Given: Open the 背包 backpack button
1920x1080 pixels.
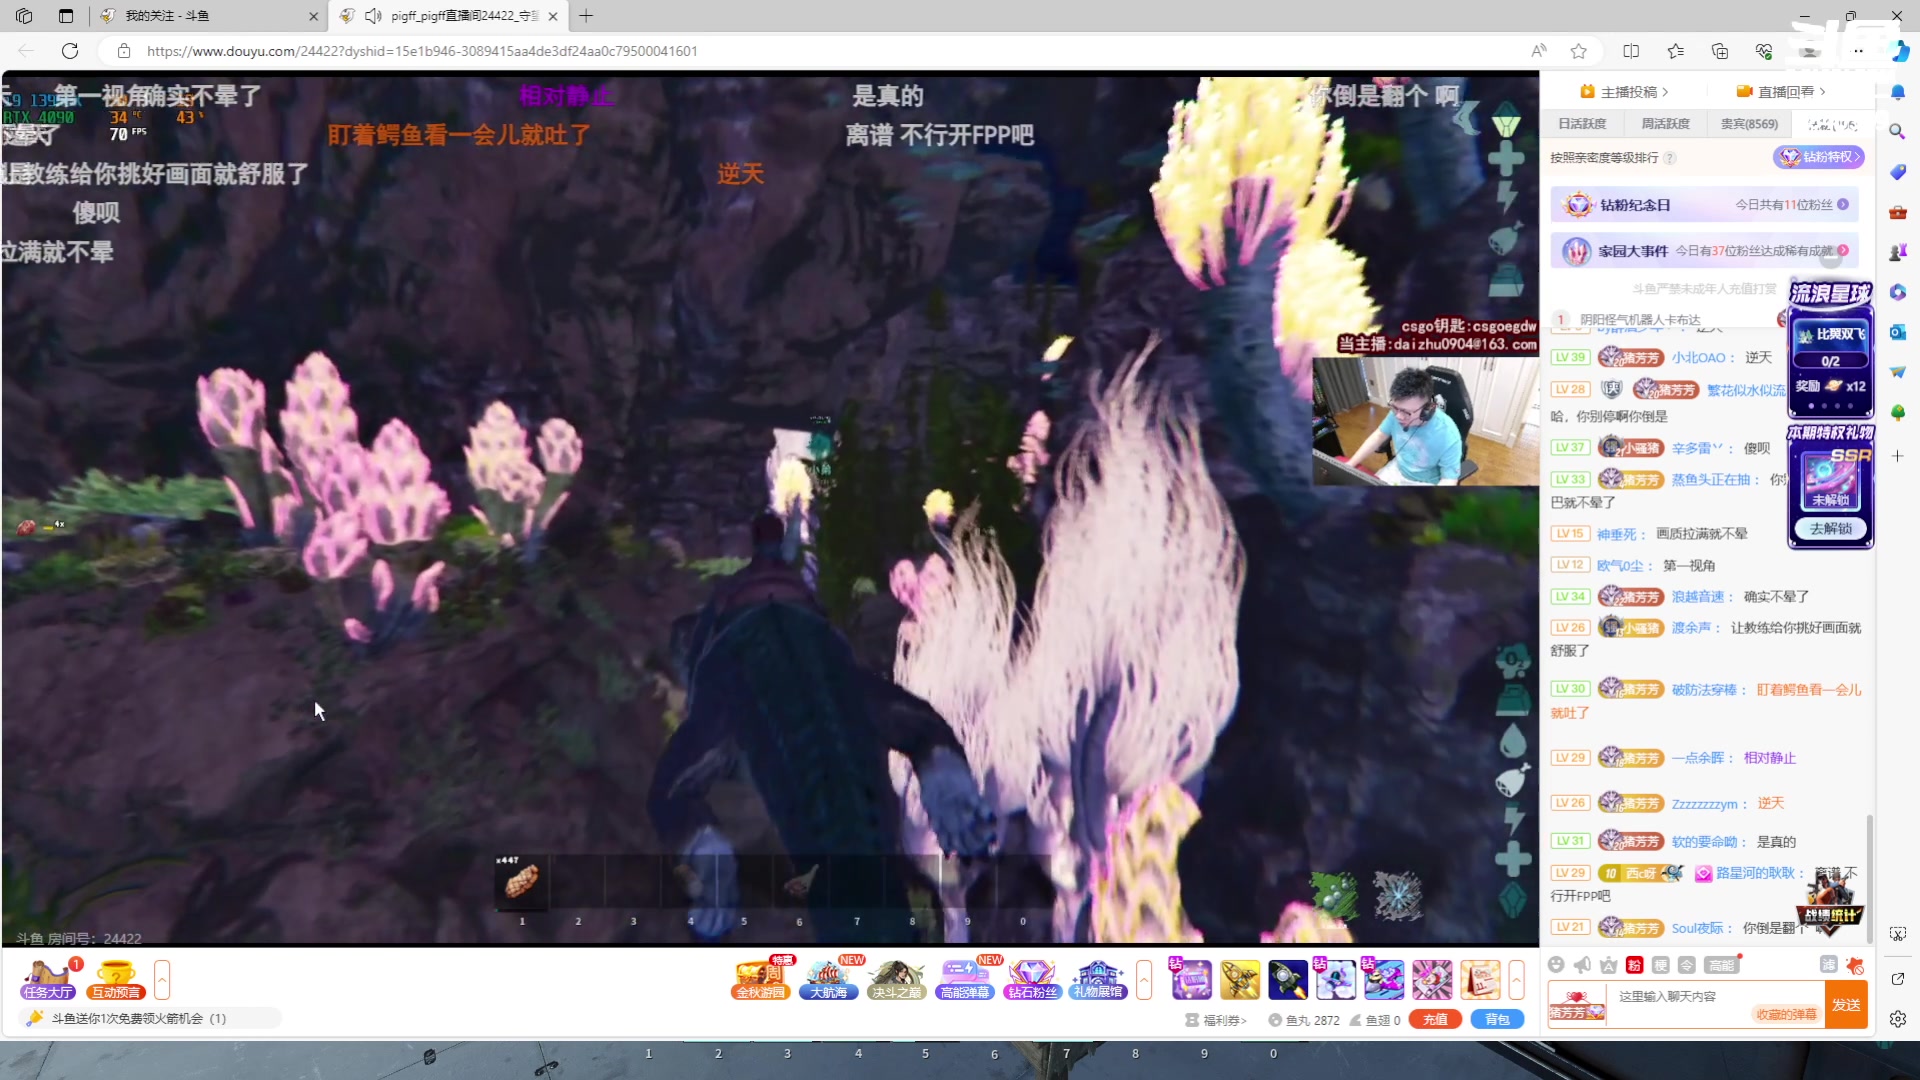Looking at the screenshot, I should tap(1497, 1020).
